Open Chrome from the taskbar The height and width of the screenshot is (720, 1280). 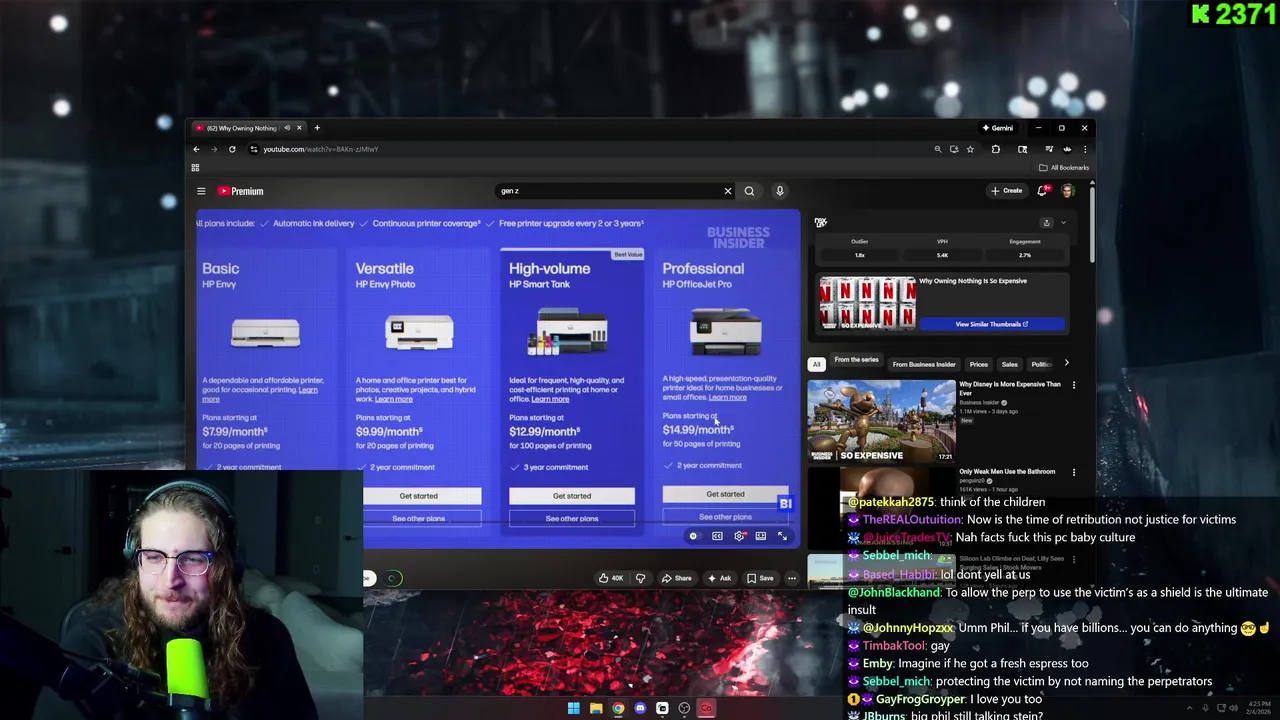(x=618, y=709)
